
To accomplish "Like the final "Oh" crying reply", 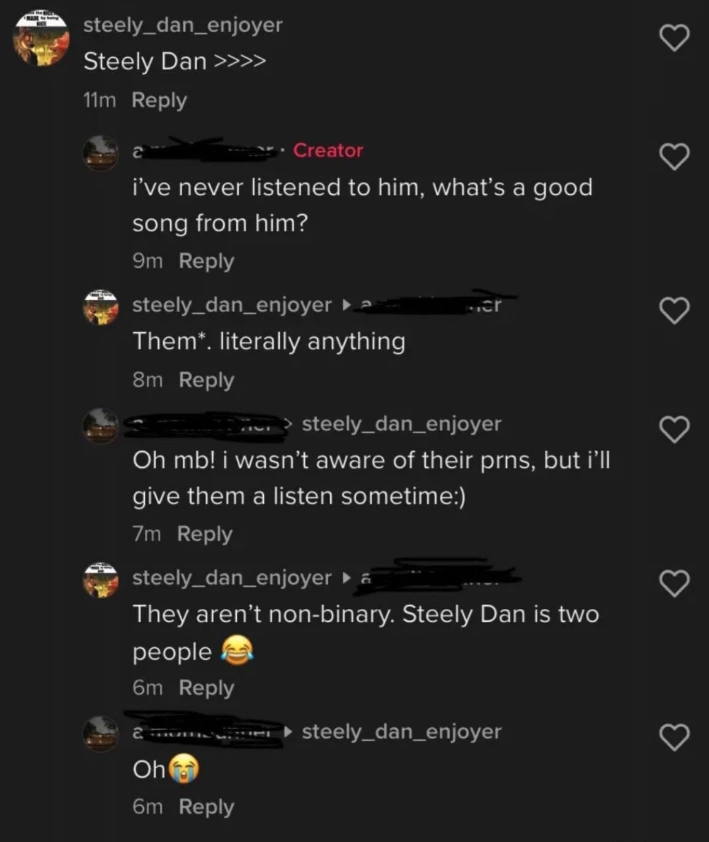I will [x=677, y=737].
